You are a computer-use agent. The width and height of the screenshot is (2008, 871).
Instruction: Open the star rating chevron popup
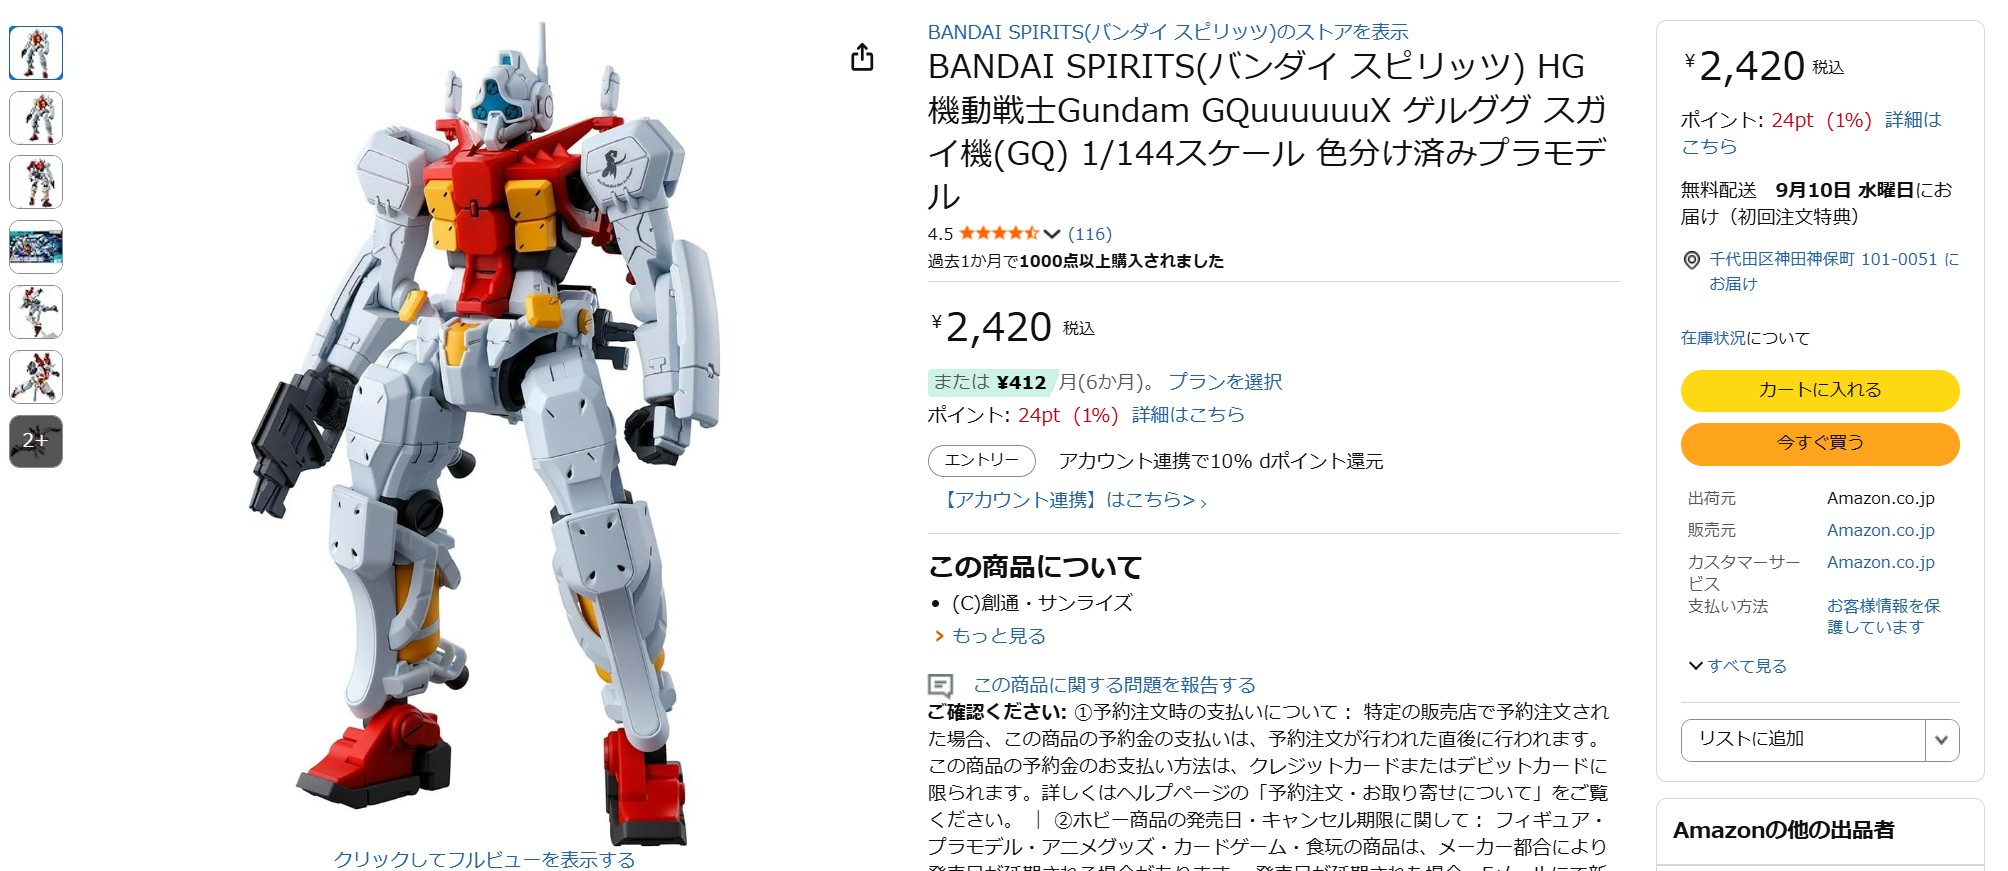click(x=1051, y=234)
